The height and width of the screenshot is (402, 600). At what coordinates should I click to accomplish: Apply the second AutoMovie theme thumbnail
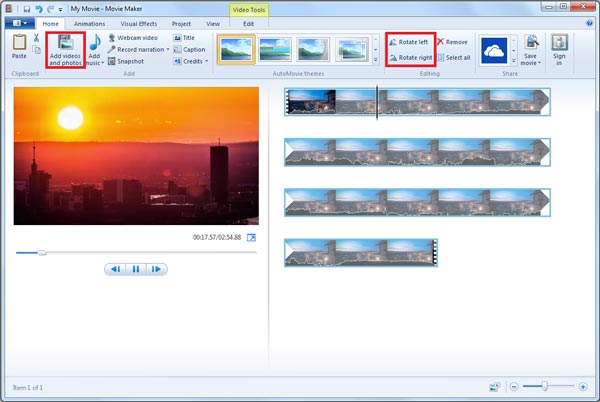(275, 49)
